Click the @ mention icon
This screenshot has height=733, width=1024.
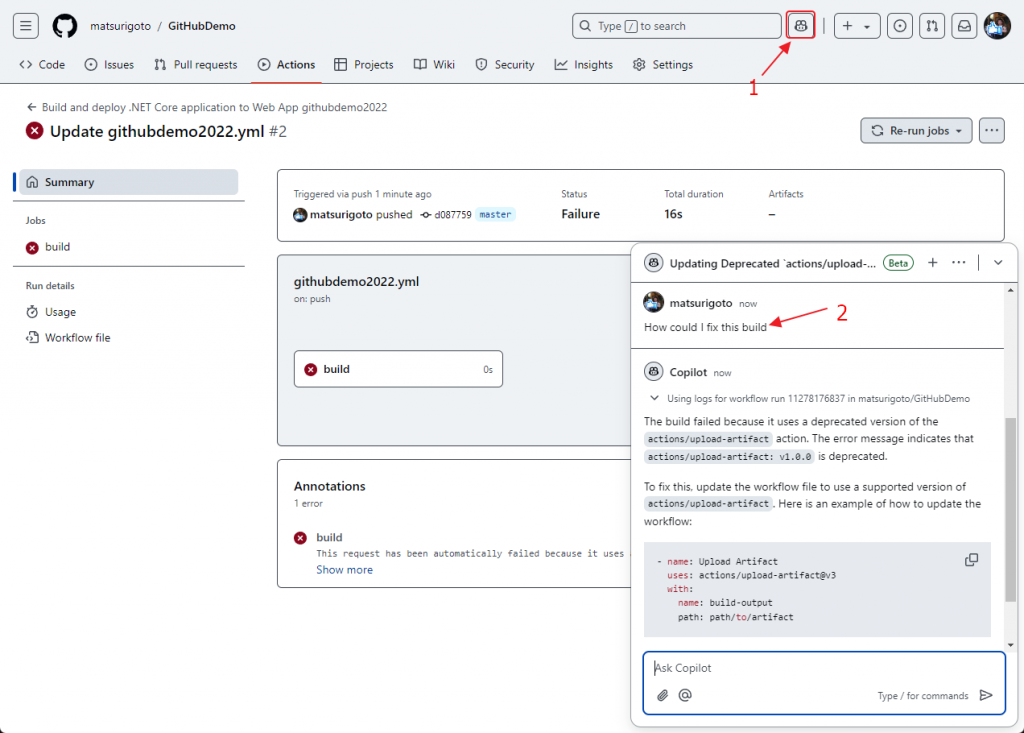[685, 695]
